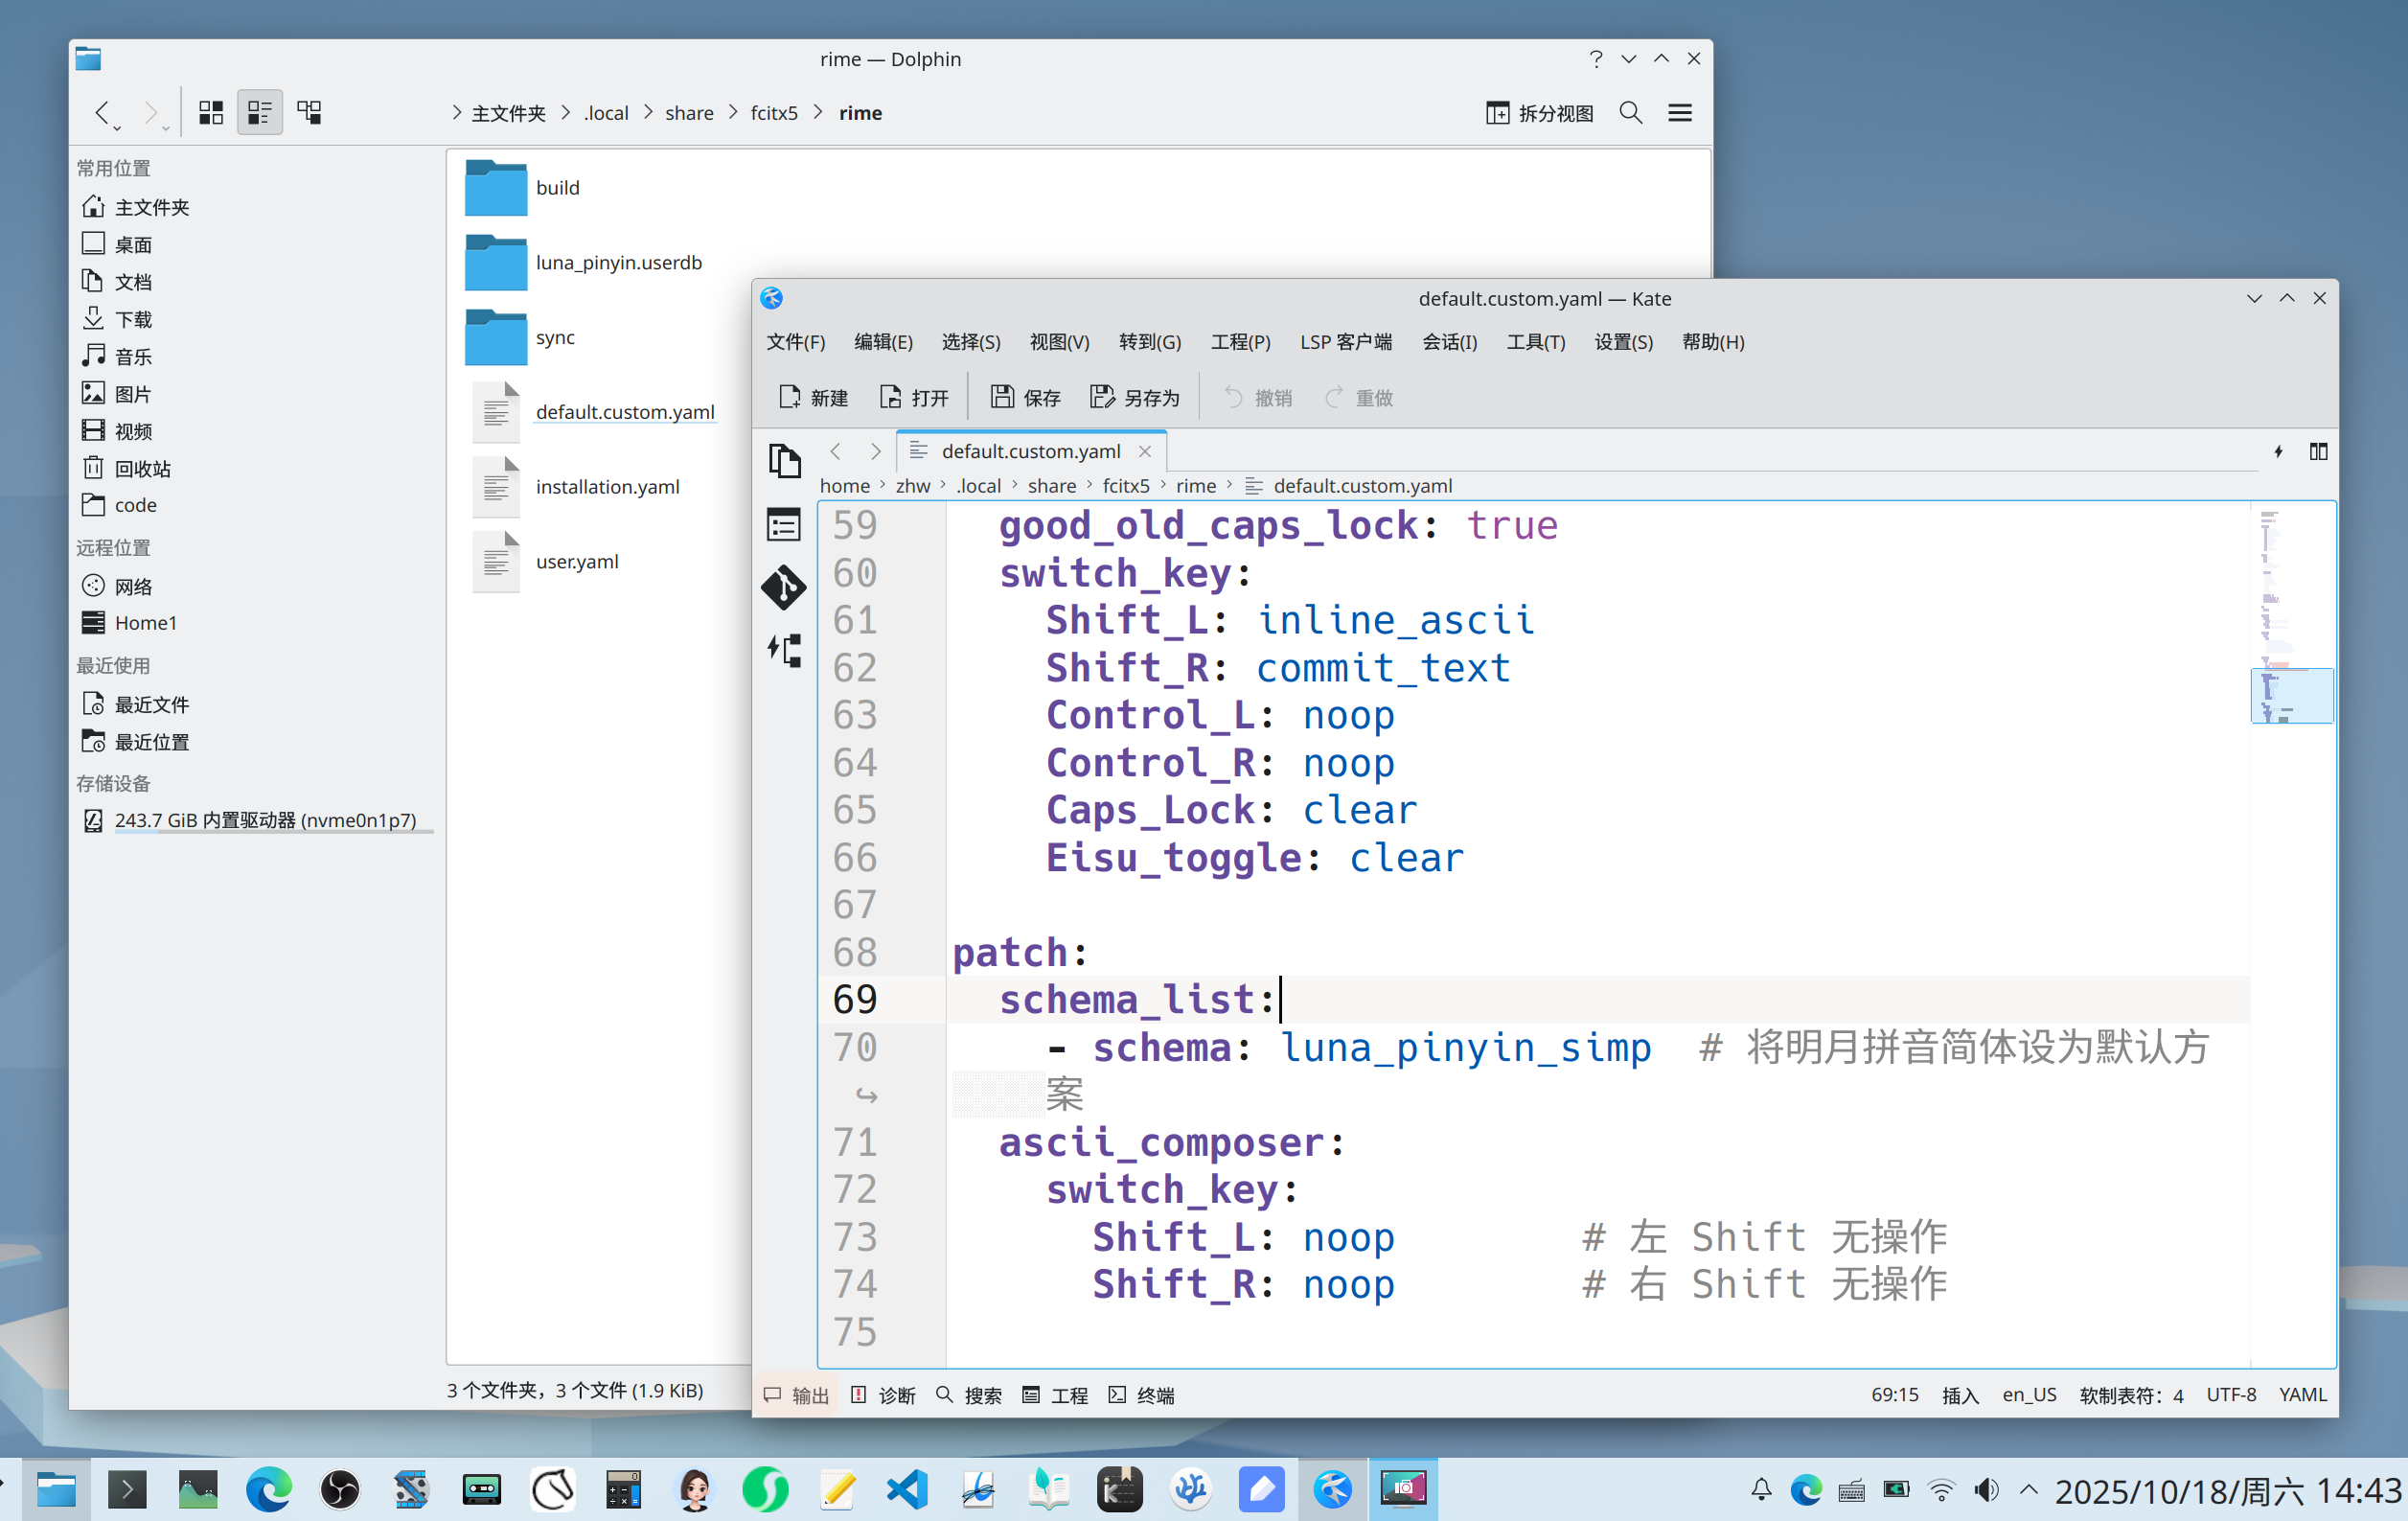Viewport: 2408px width, 1521px height.
Task: Open the Git panel in Kate sidebar
Action: point(784,587)
